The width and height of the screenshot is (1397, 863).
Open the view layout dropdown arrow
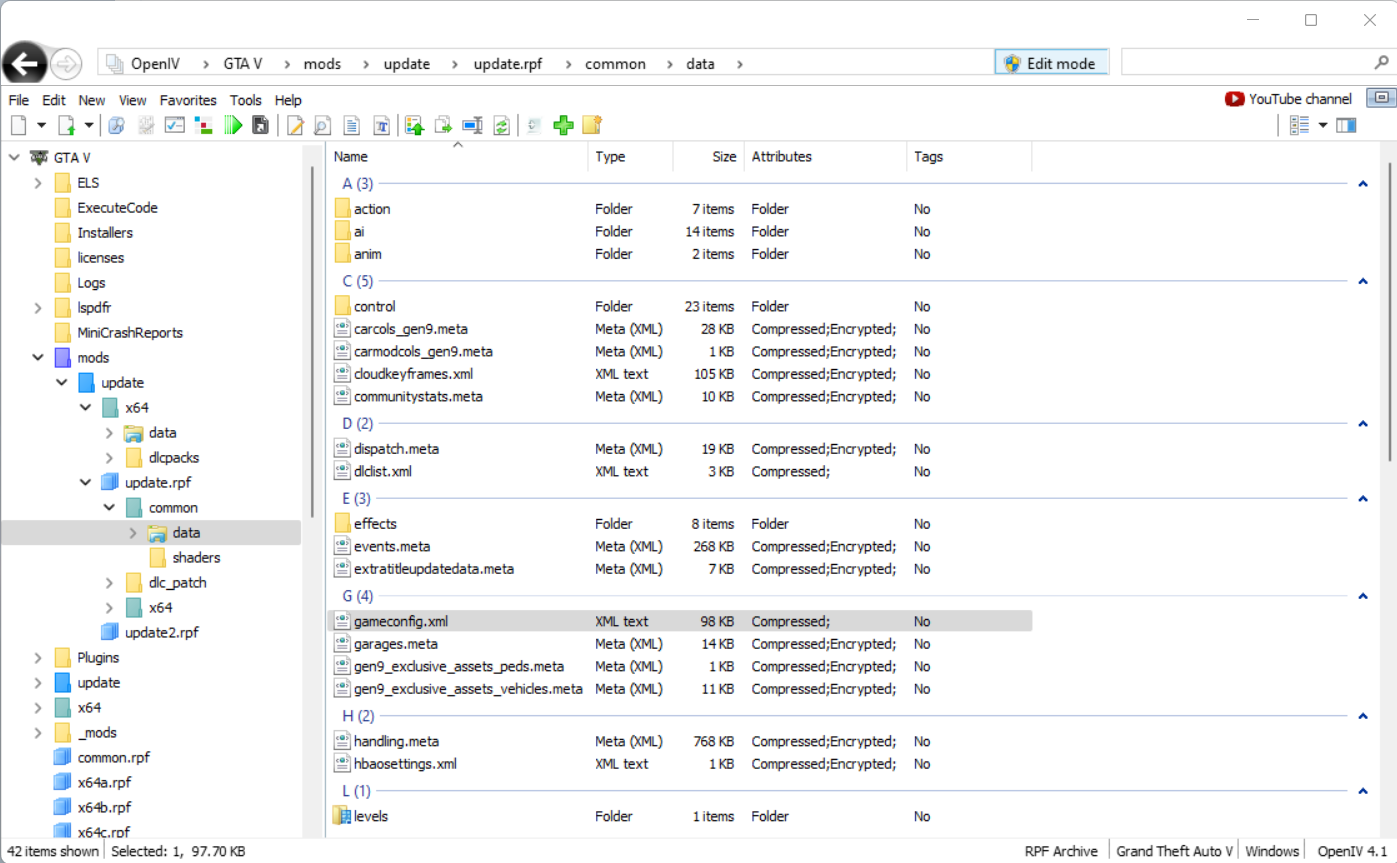1323,125
